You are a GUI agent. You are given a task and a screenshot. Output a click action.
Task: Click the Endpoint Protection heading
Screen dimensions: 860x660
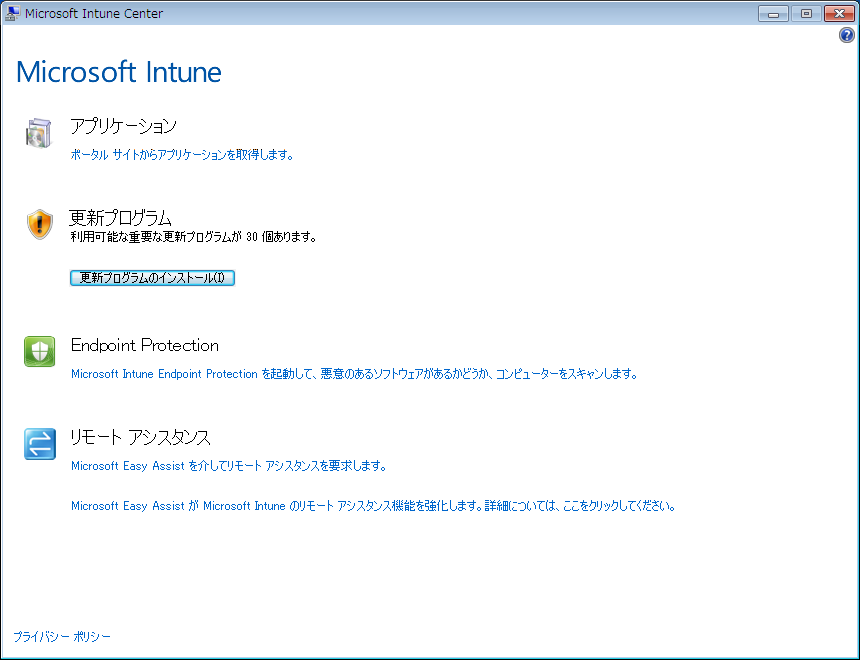(145, 345)
